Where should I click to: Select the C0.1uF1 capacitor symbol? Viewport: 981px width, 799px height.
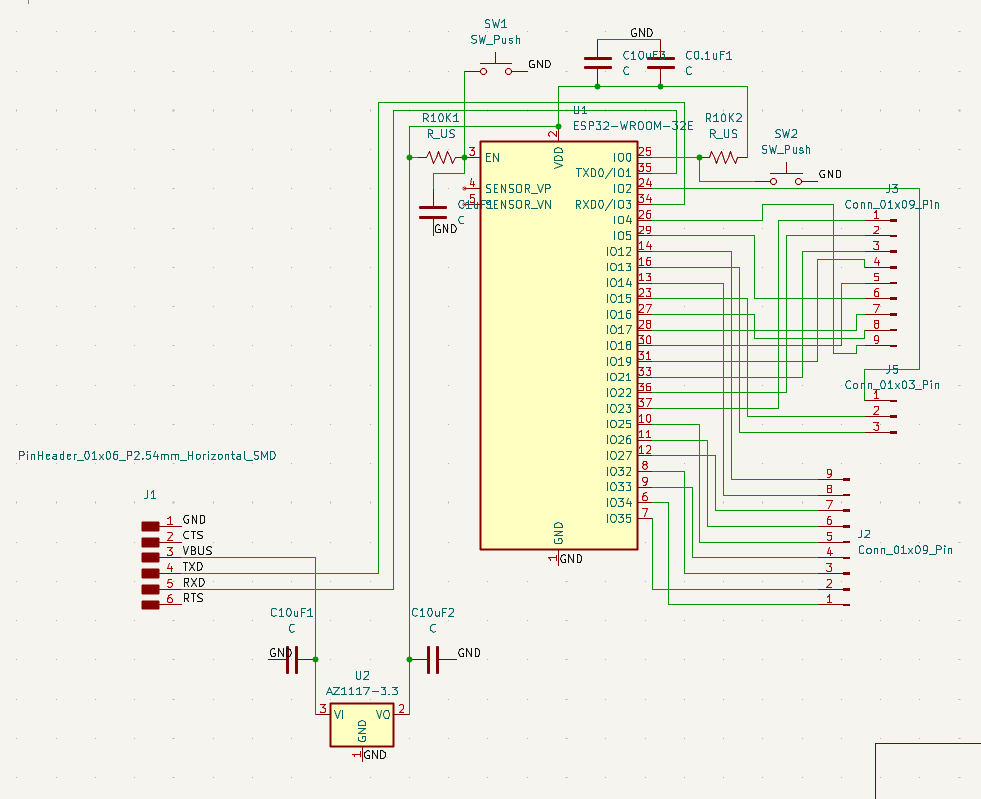click(x=660, y=62)
